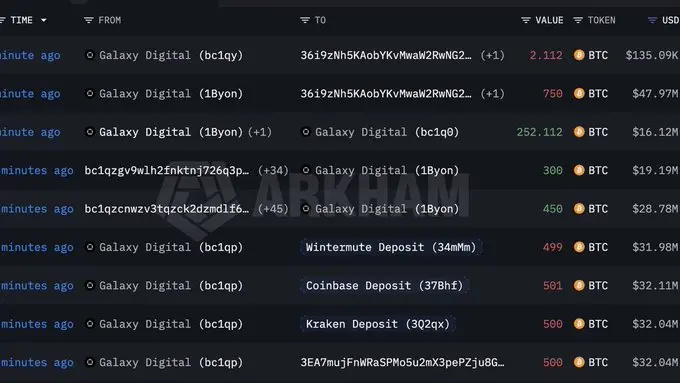680x383 pixels.
Task: Expand (+1) recipients in 750 BTC row
Action: pos(492,94)
